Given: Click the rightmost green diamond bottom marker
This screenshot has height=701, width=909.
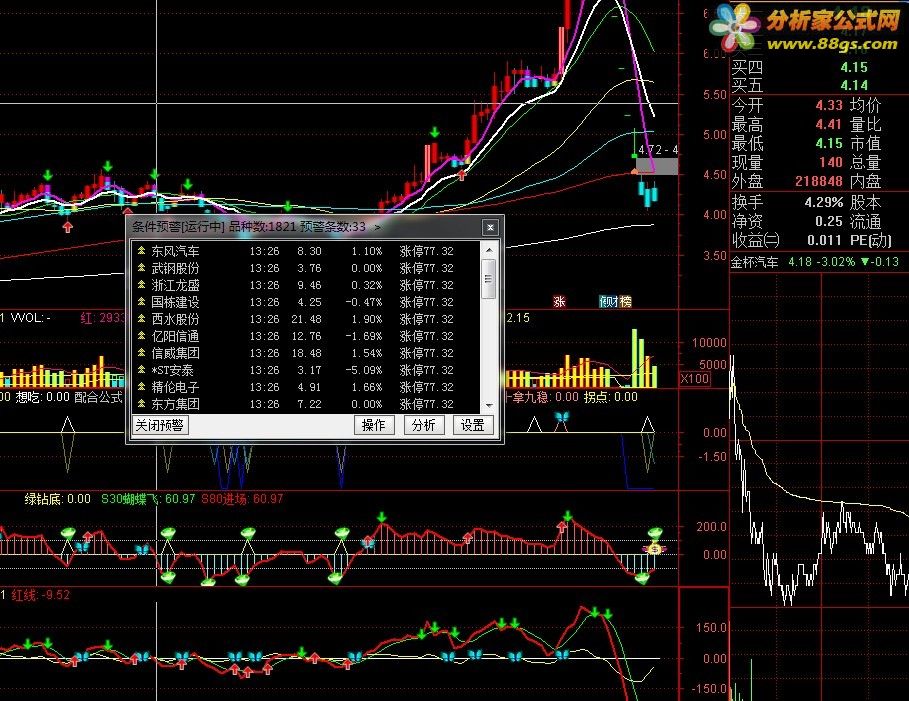Looking at the screenshot, I should (x=642, y=577).
